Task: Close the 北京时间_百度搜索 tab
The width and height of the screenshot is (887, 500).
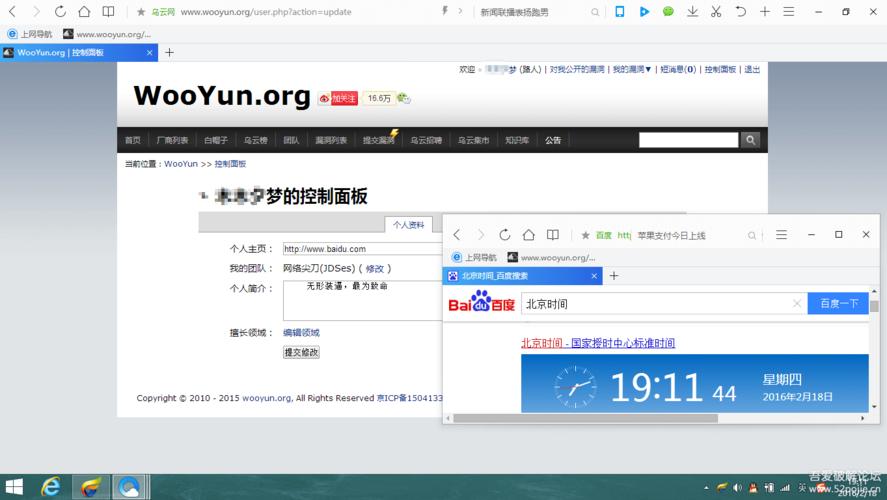Action: coord(594,276)
